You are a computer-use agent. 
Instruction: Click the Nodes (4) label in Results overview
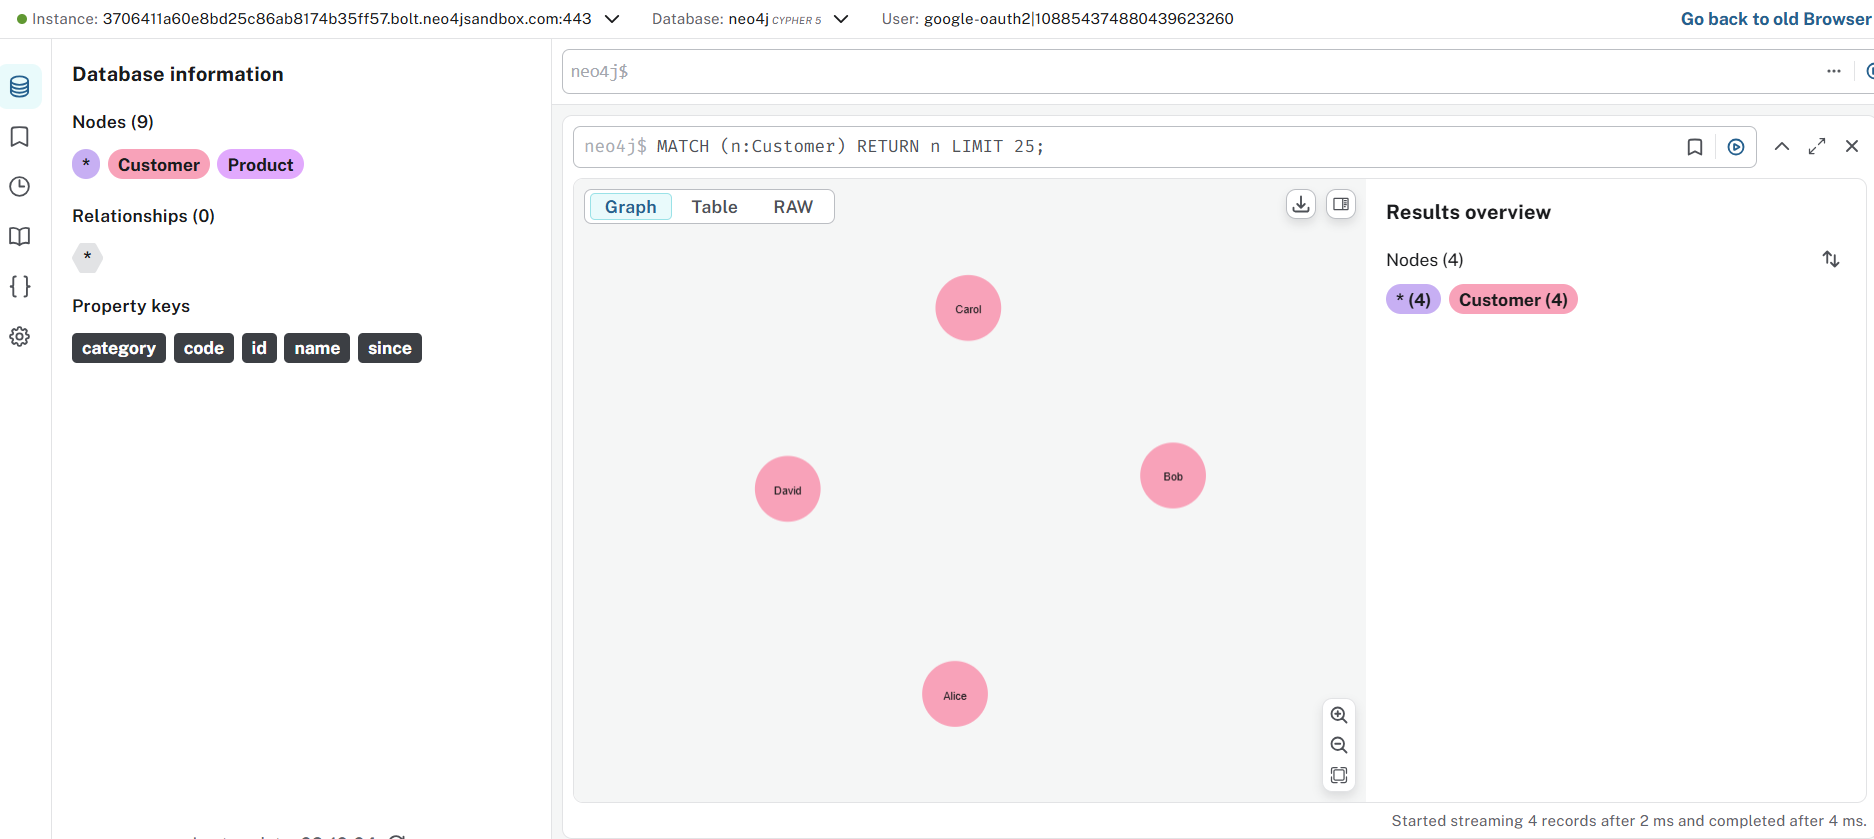point(1425,260)
